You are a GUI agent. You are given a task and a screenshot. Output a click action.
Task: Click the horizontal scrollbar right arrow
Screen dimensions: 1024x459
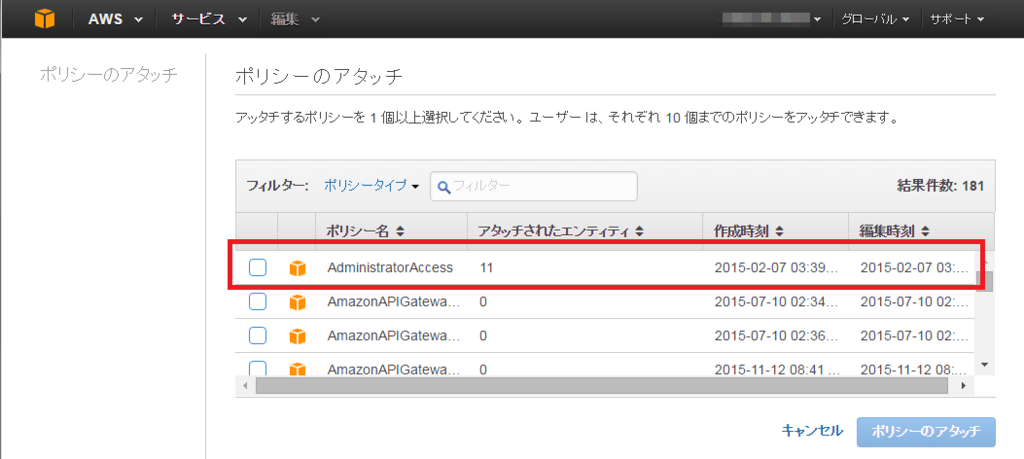963,385
